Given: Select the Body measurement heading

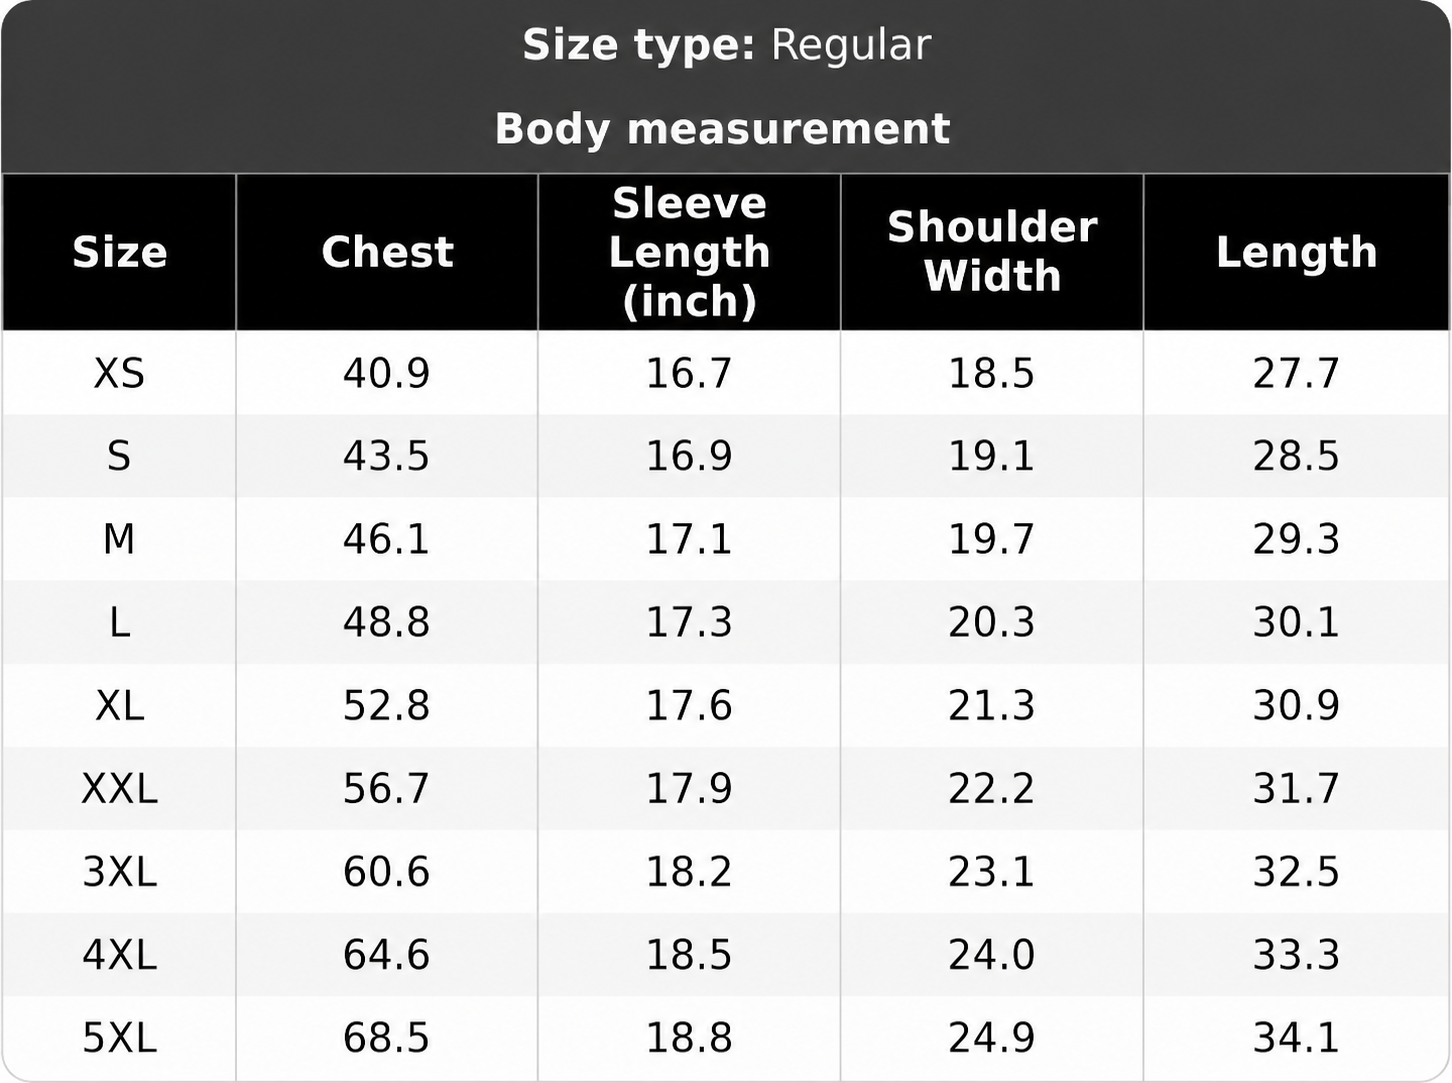Looking at the screenshot, I should click(722, 128).
